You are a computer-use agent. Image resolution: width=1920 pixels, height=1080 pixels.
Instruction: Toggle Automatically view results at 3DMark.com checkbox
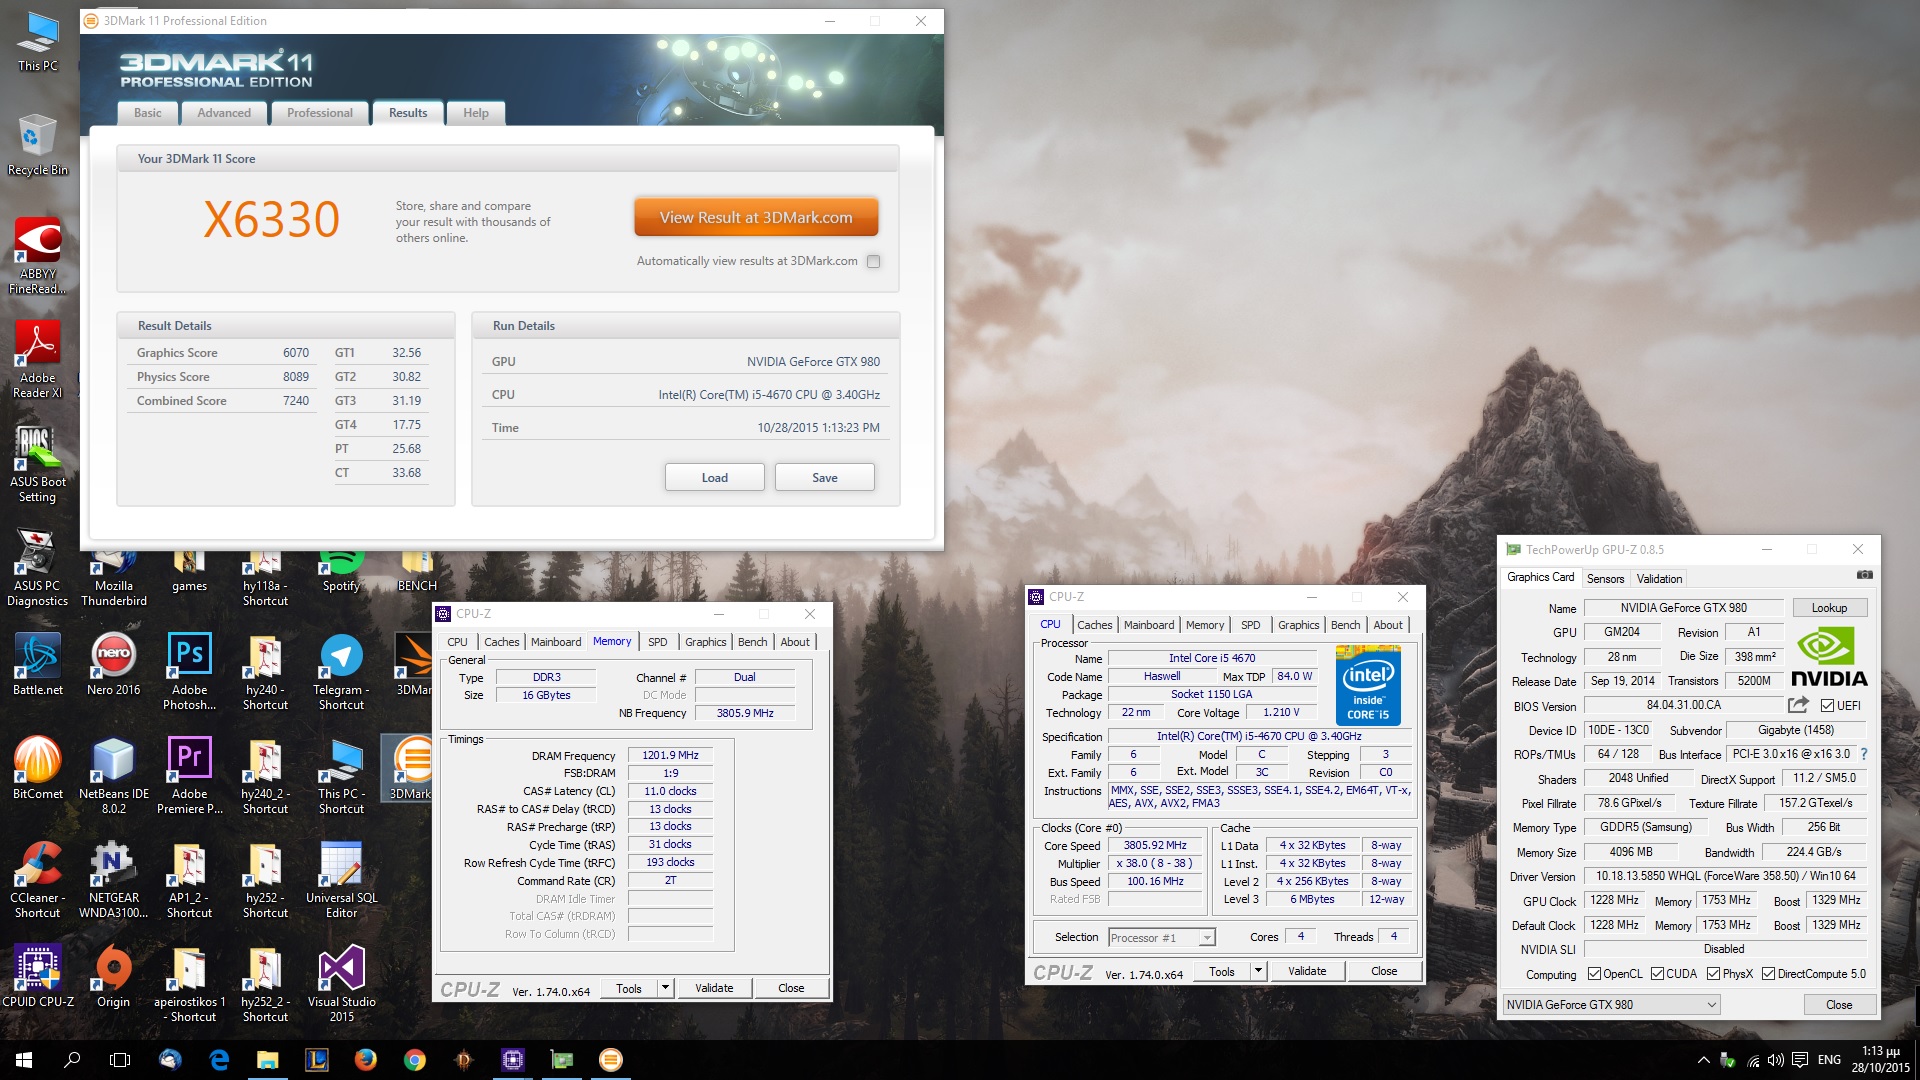pyautogui.click(x=873, y=261)
